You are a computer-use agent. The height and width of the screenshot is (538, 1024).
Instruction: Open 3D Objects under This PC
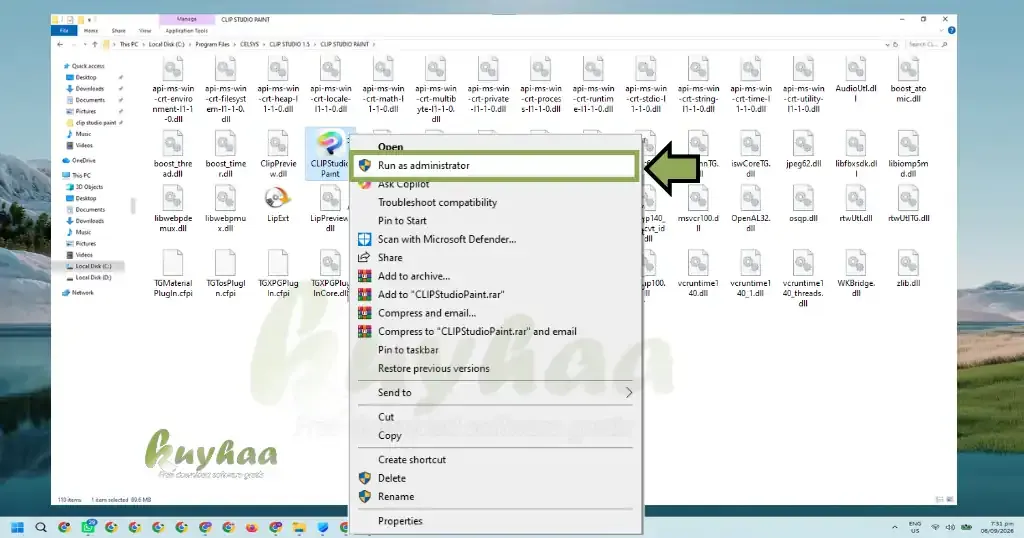85,187
